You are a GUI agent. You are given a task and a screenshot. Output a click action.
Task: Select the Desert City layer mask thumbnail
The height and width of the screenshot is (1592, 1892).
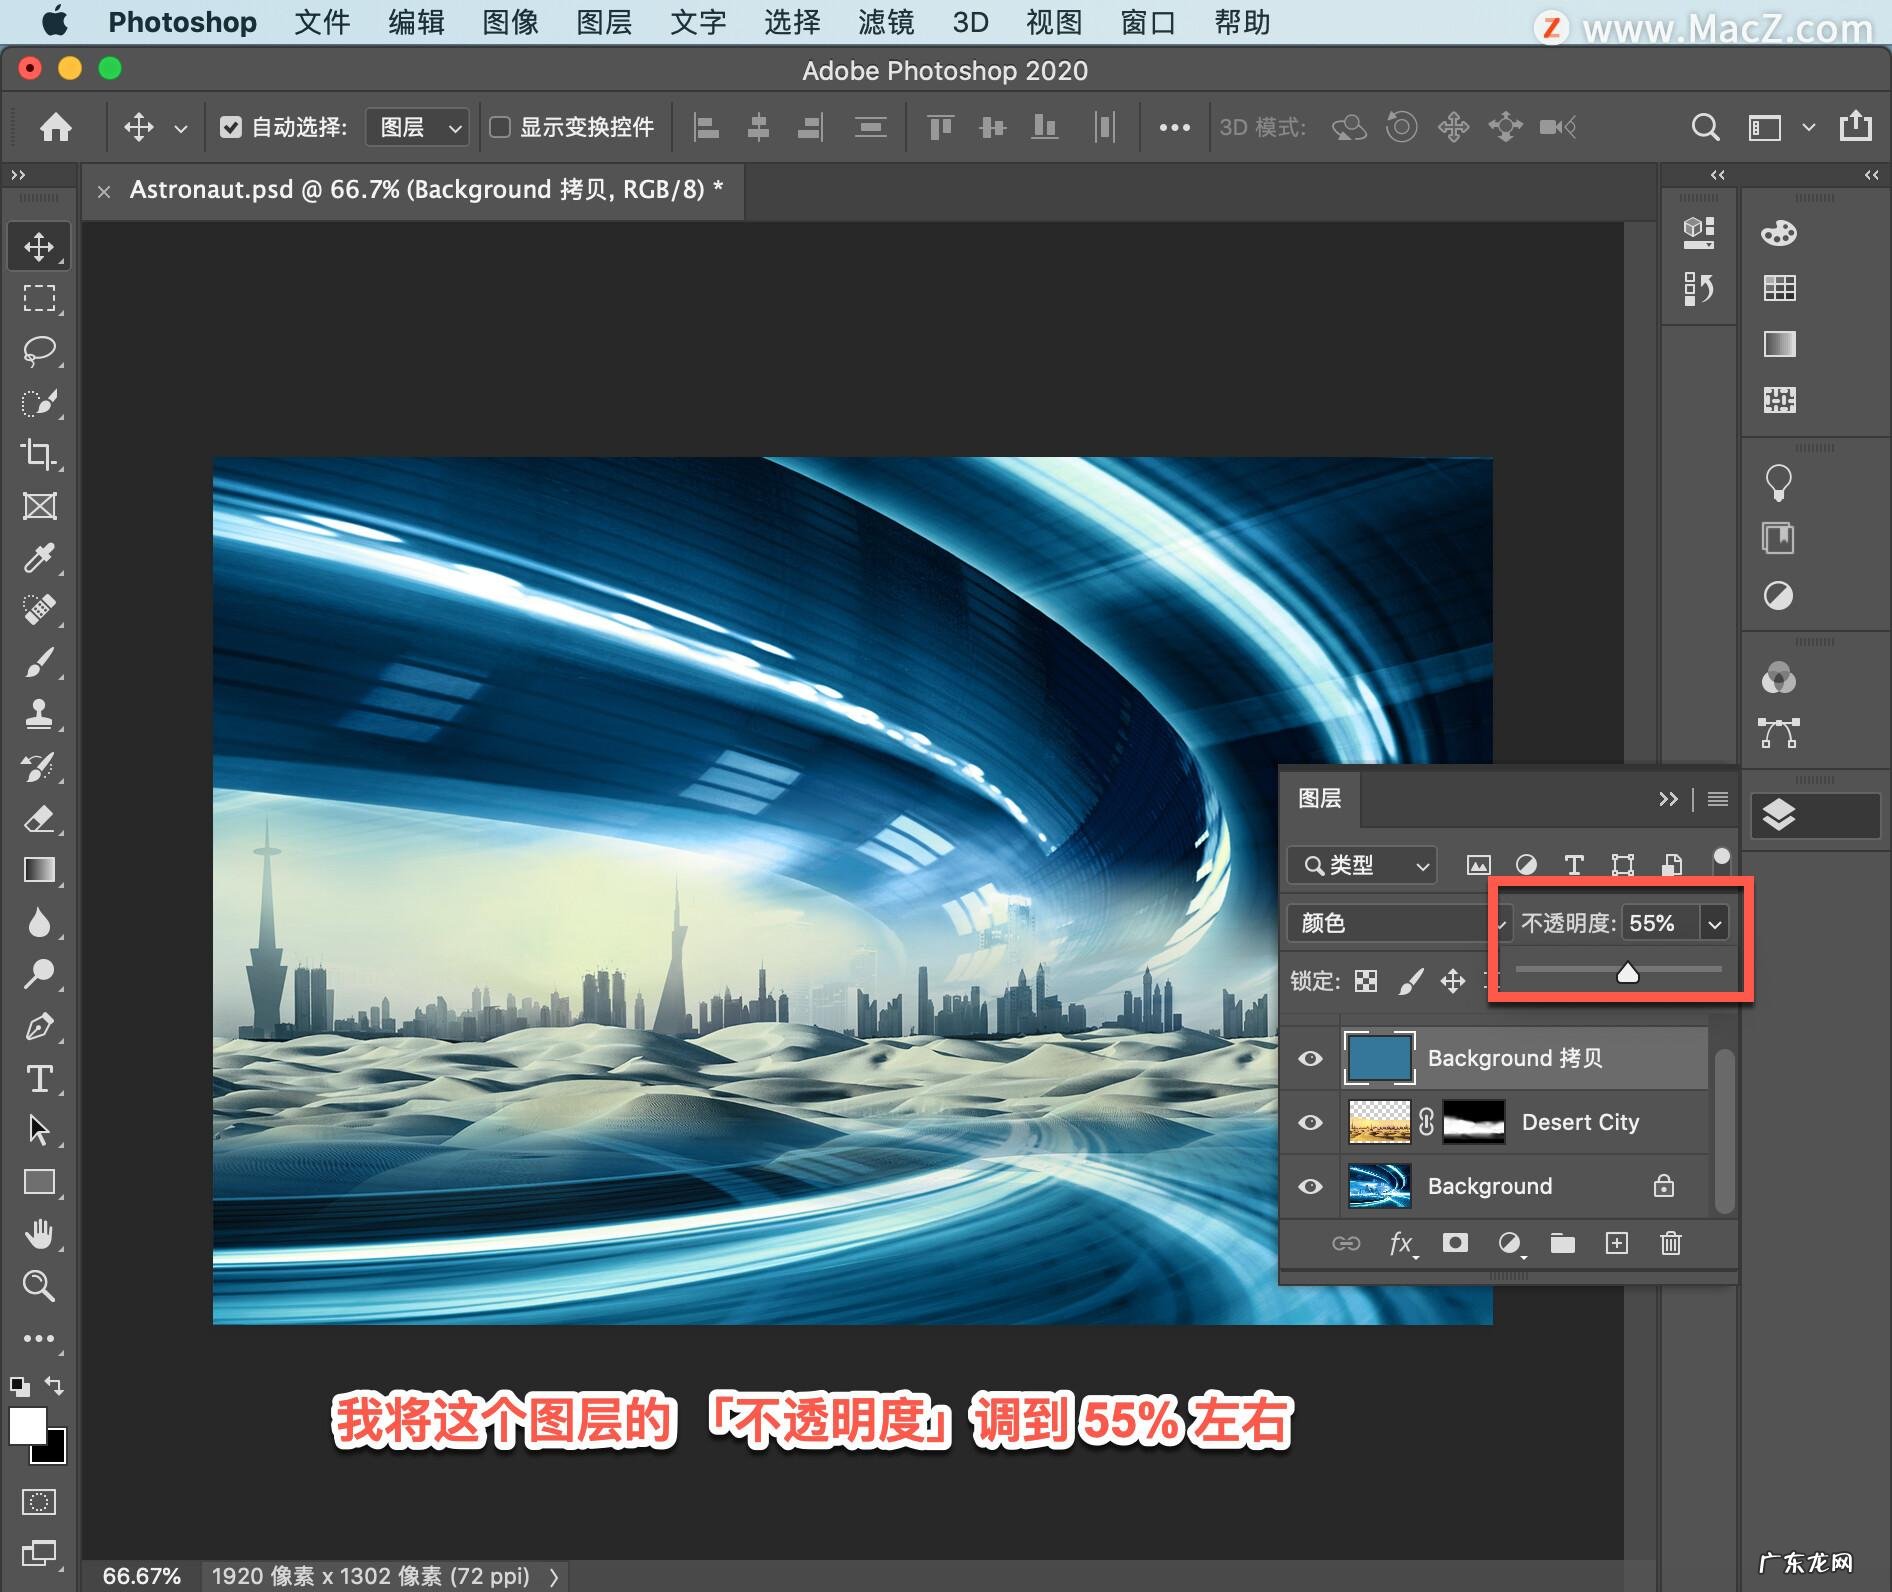pyautogui.click(x=1473, y=1122)
